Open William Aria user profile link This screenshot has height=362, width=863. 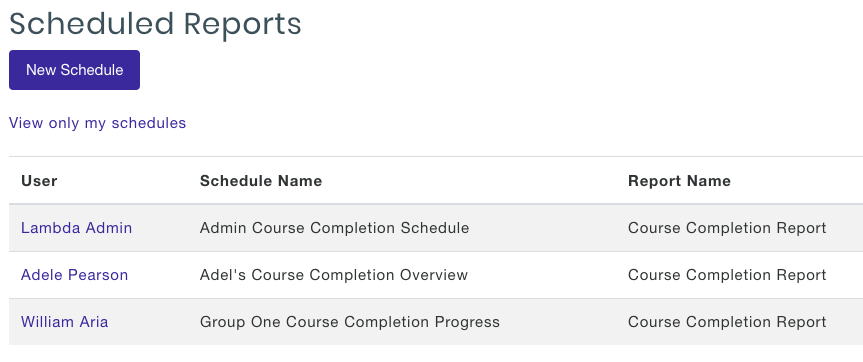(x=64, y=322)
